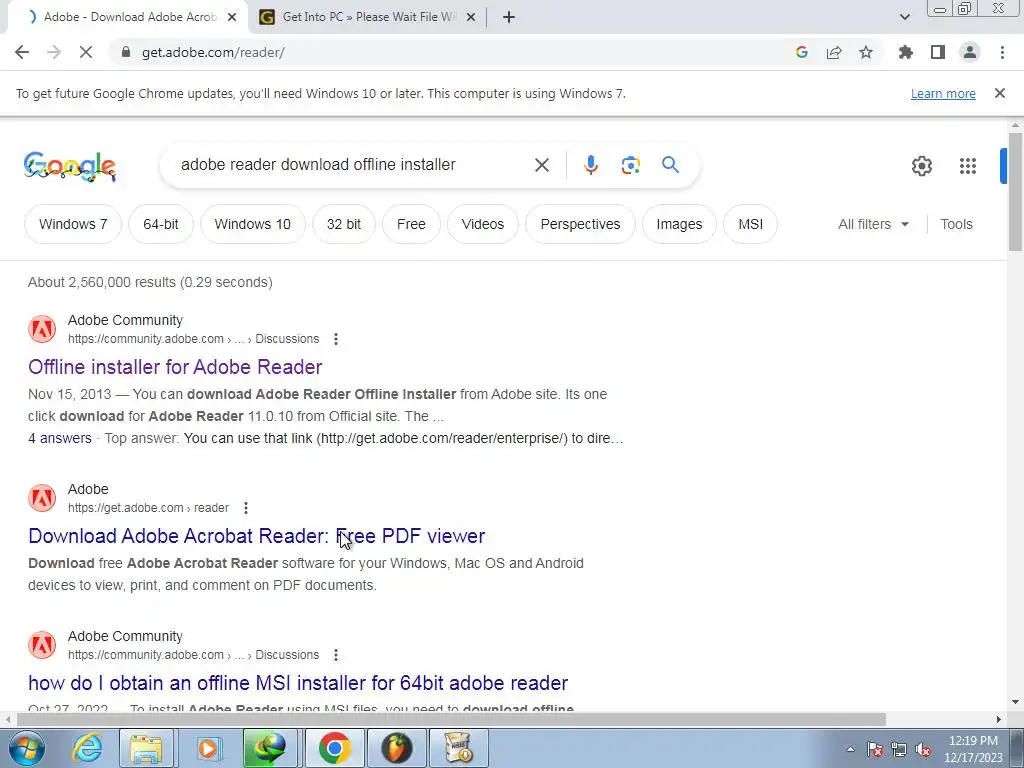Image resolution: width=1024 pixels, height=768 pixels.
Task: Expand the All filters dropdown
Action: 873,224
